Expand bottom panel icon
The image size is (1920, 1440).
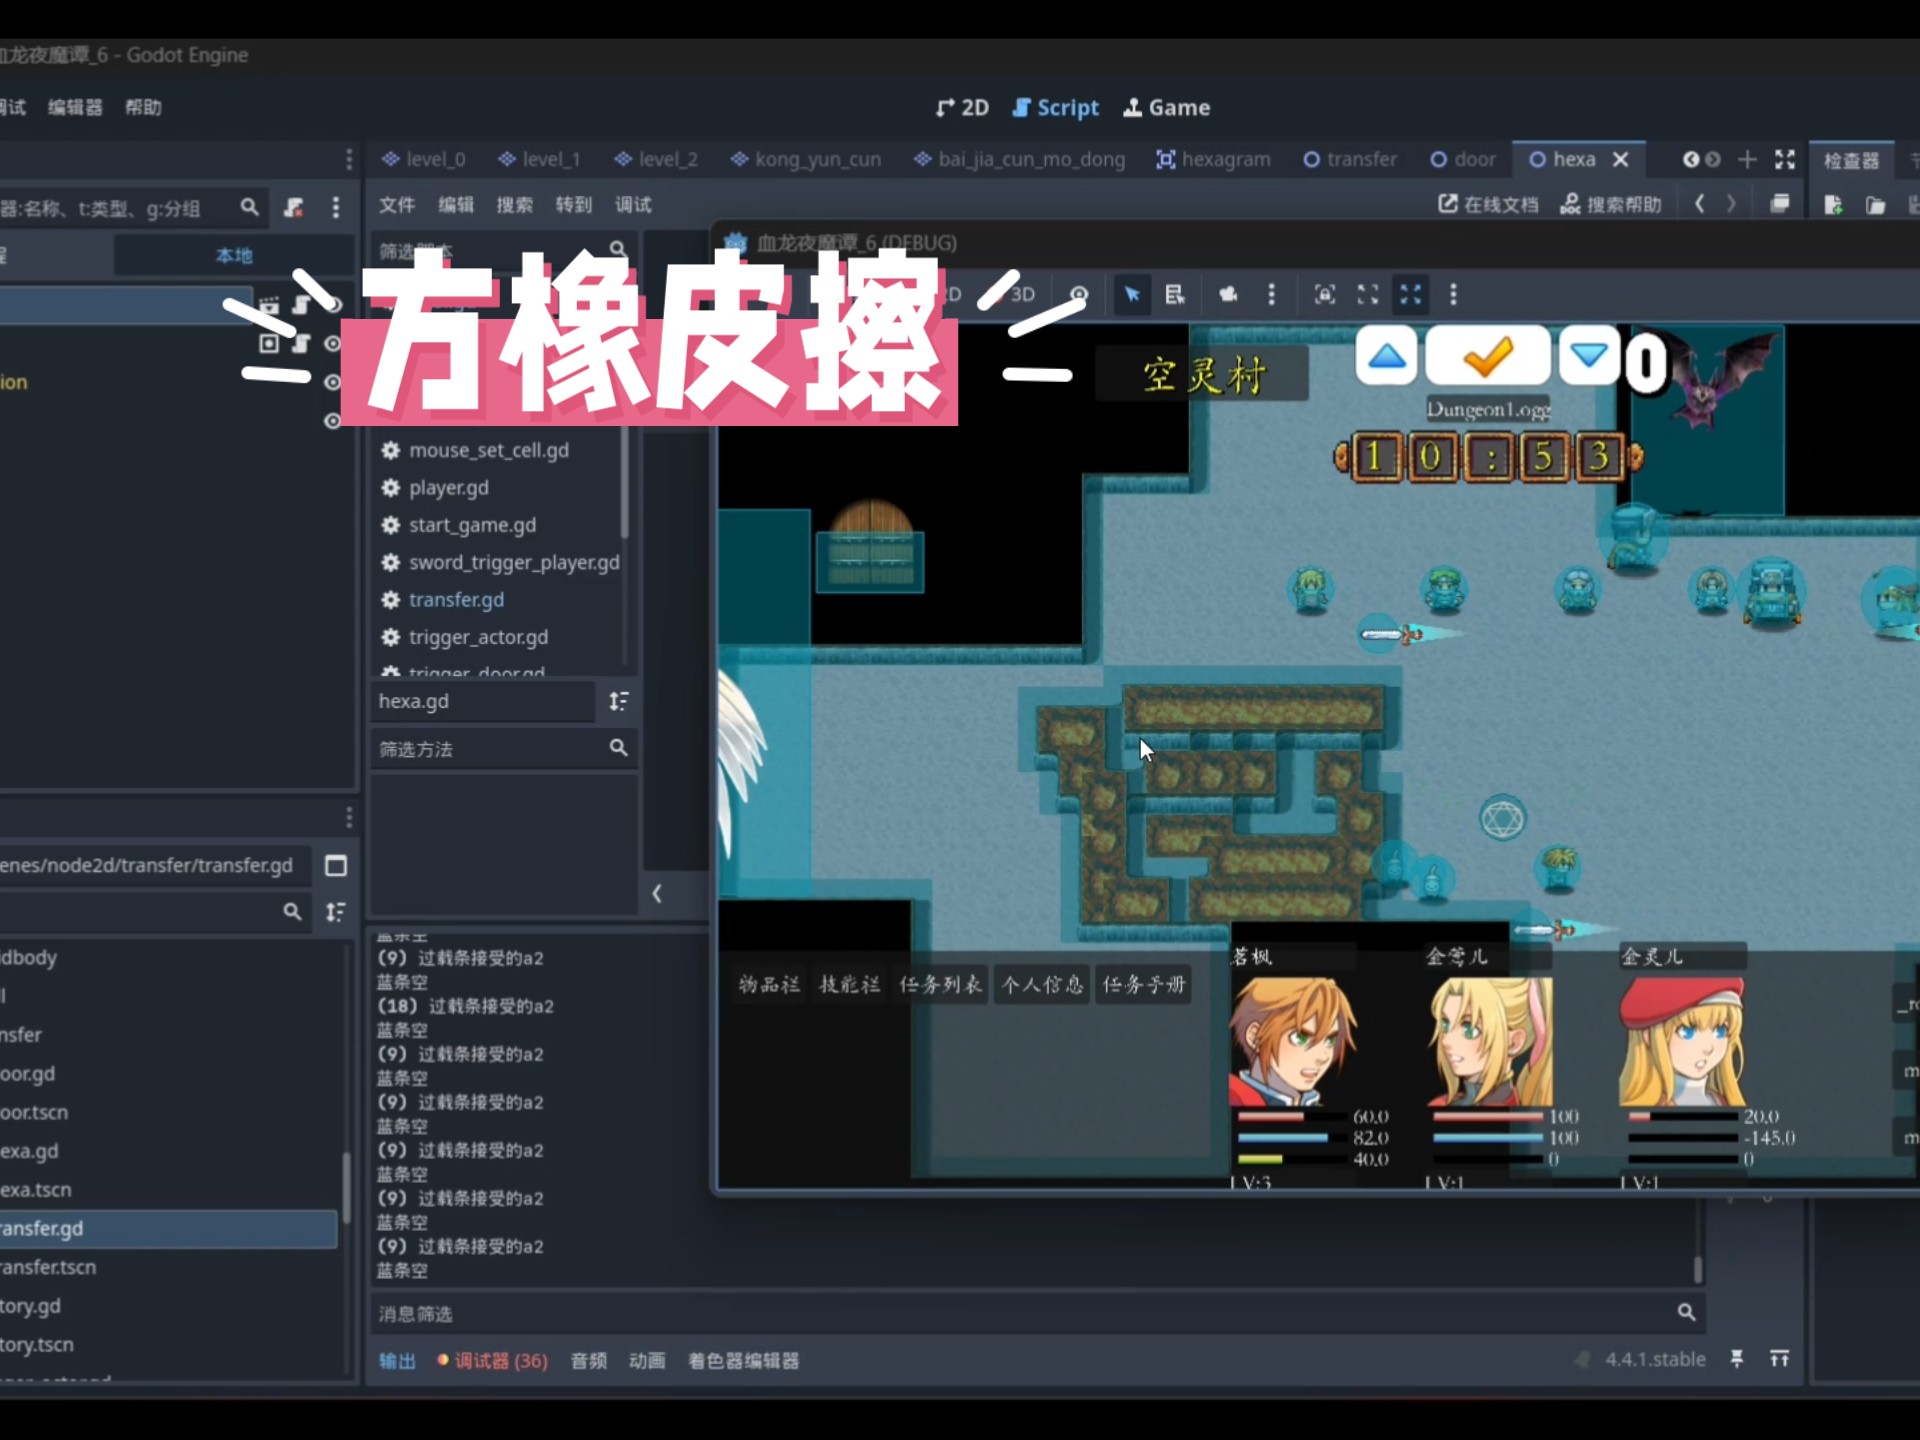point(1779,1359)
